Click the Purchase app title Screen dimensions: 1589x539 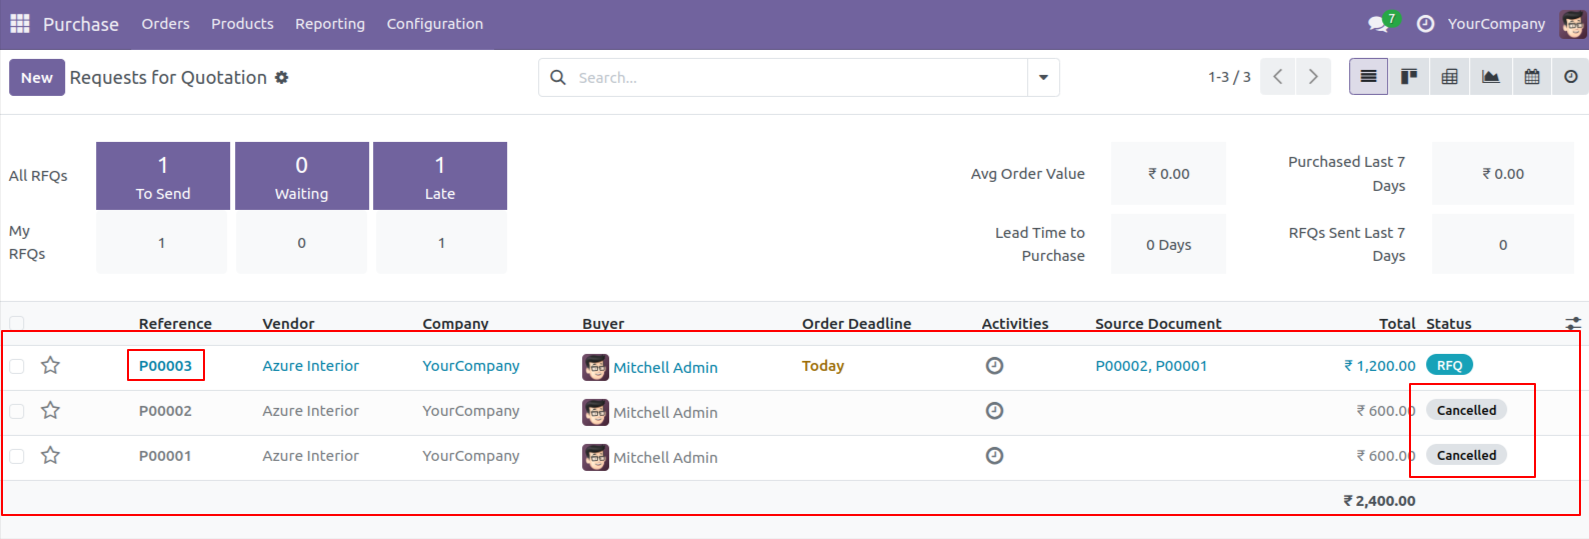coord(81,23)
